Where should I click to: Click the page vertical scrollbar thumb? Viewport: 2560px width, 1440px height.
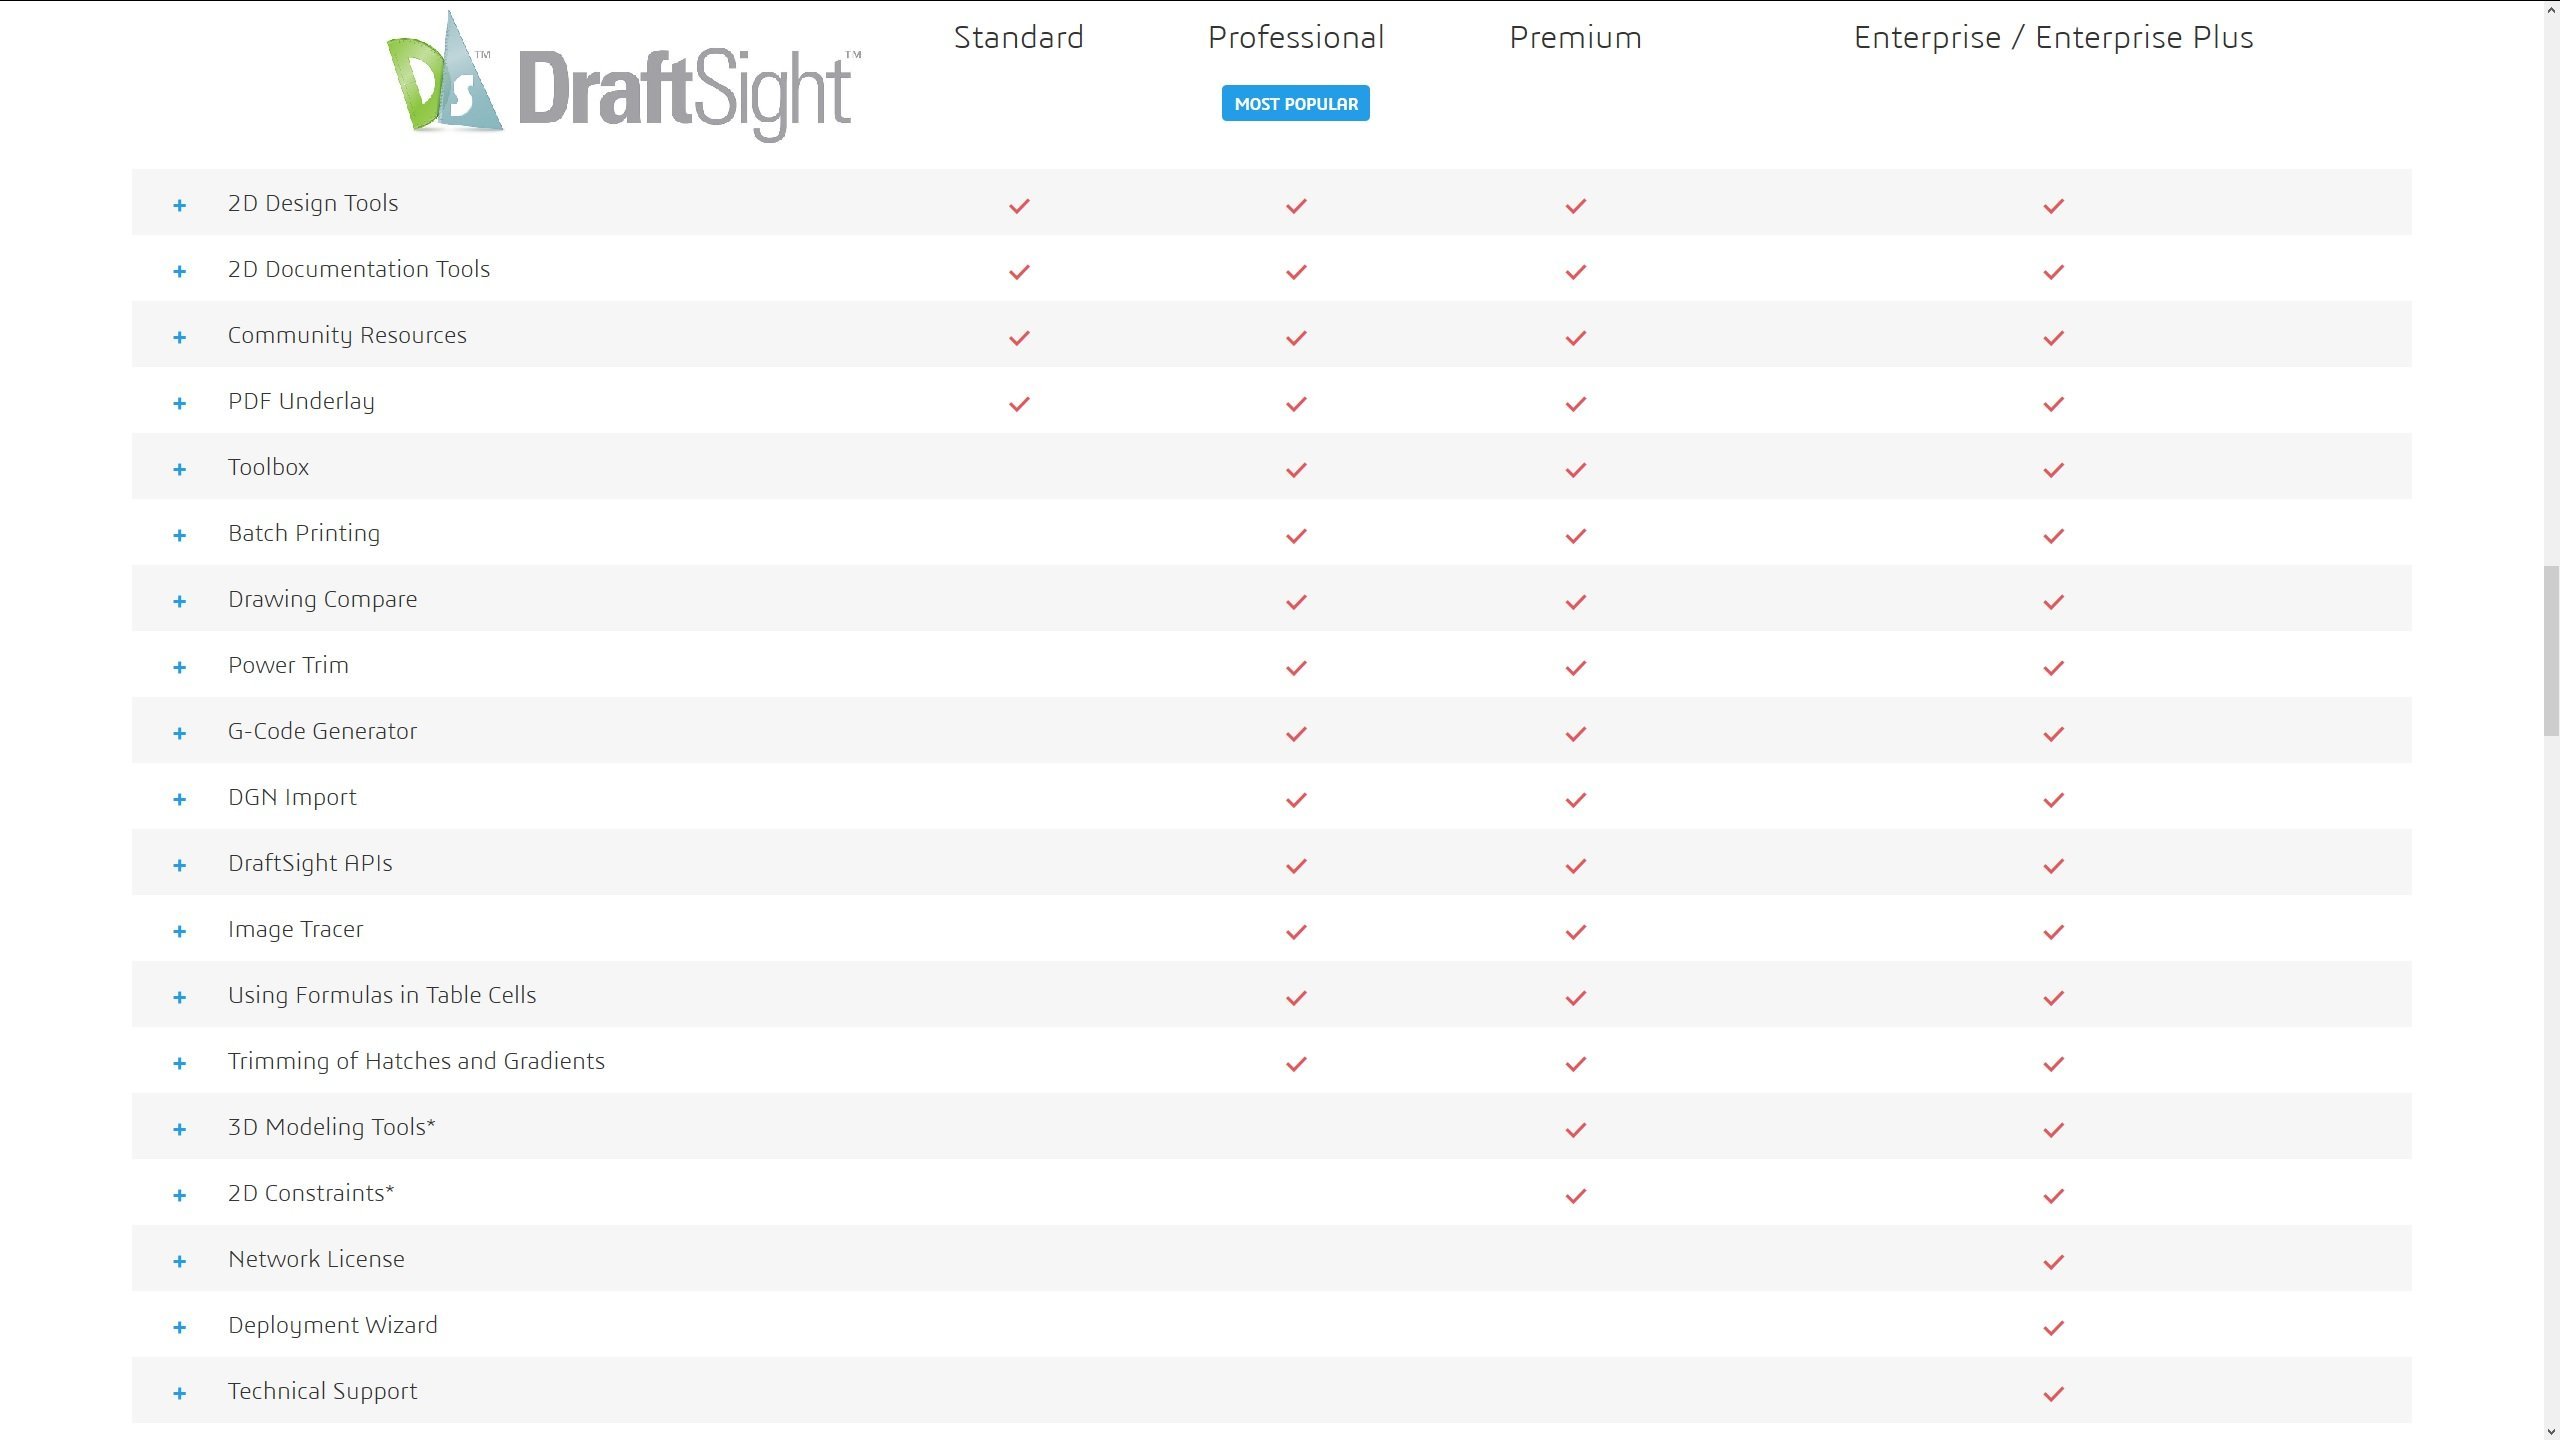[x=2551, y=651]
